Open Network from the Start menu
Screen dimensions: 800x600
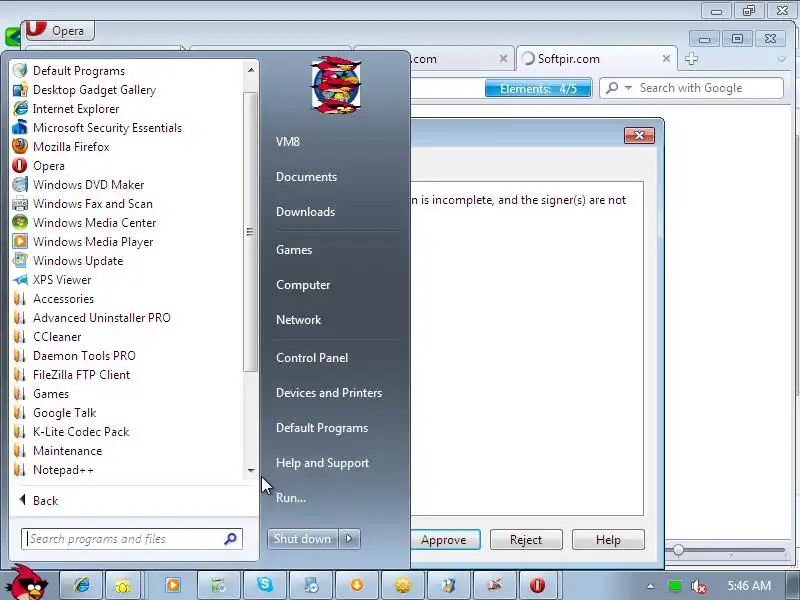pyautogui.click(x=298, y=320)
